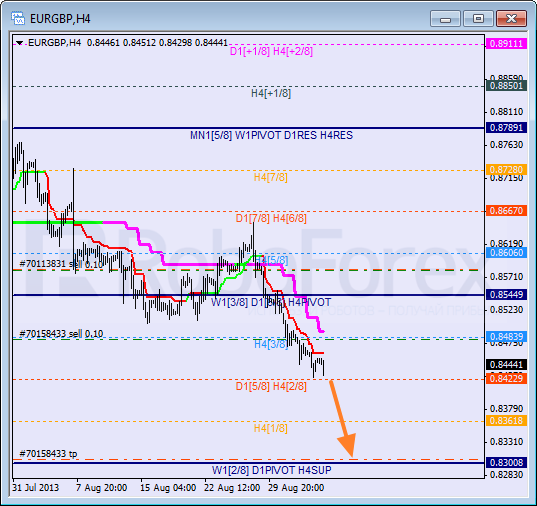This screenshot has height=506, width=537.
Task: Select the 0.87891 navy price tag
Action: pos(506,128)
